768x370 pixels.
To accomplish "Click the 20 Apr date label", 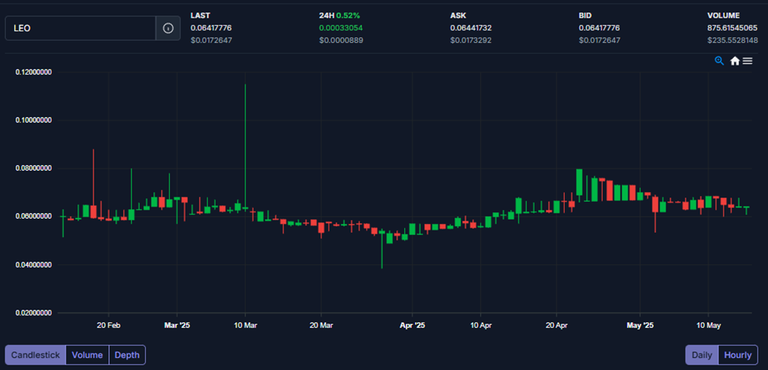I will click(556, 325).
